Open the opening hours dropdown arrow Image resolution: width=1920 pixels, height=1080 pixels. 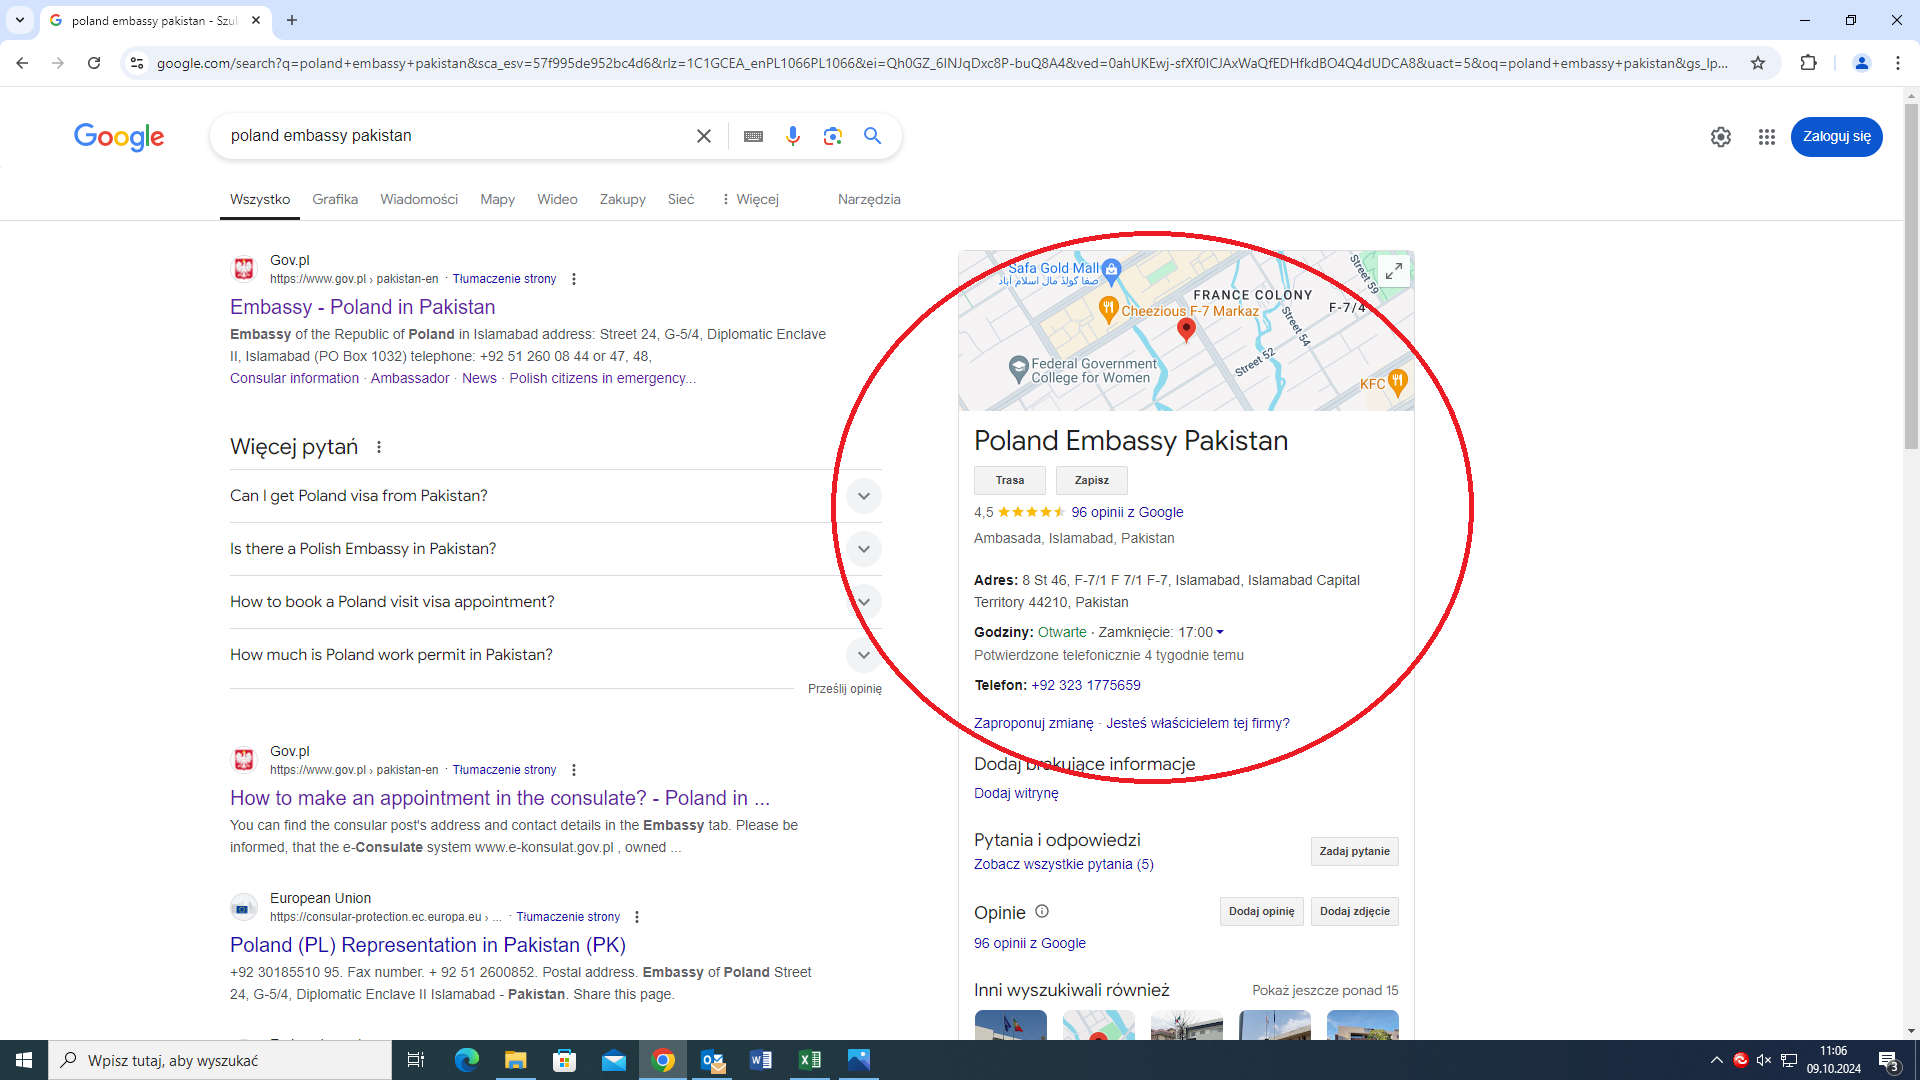(1220, 632)
